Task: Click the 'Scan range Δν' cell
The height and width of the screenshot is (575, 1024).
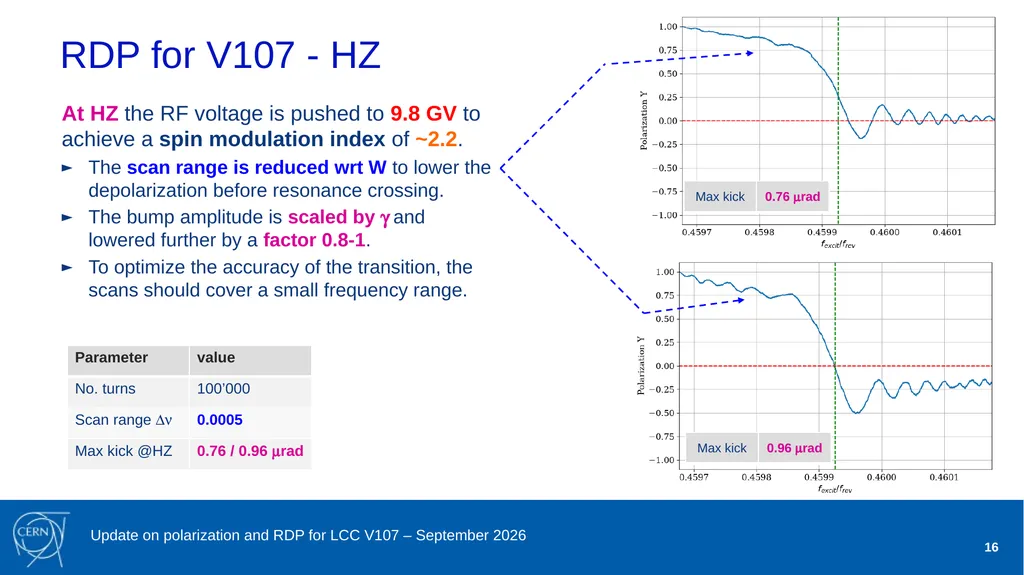Action: (128, 421)
